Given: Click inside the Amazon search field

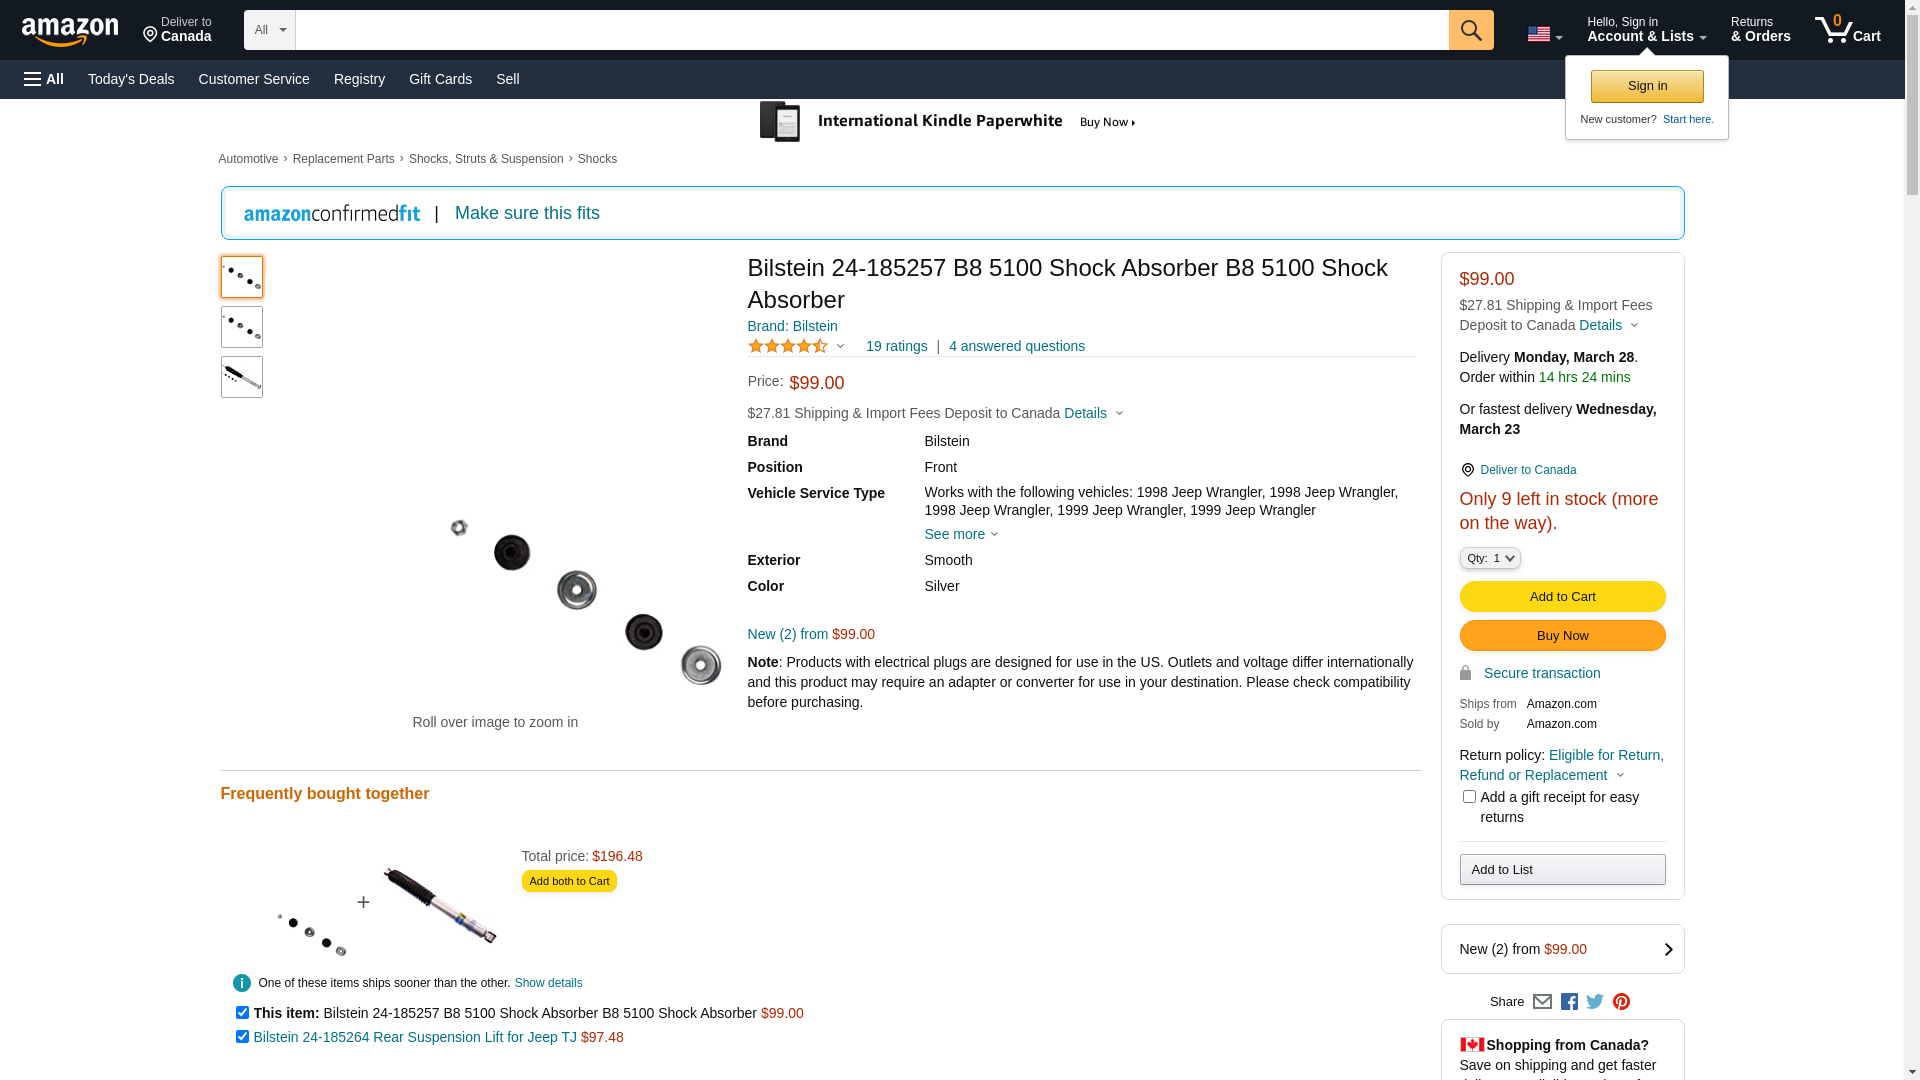Looking at the screenshot, I should (x=871, y=30).
